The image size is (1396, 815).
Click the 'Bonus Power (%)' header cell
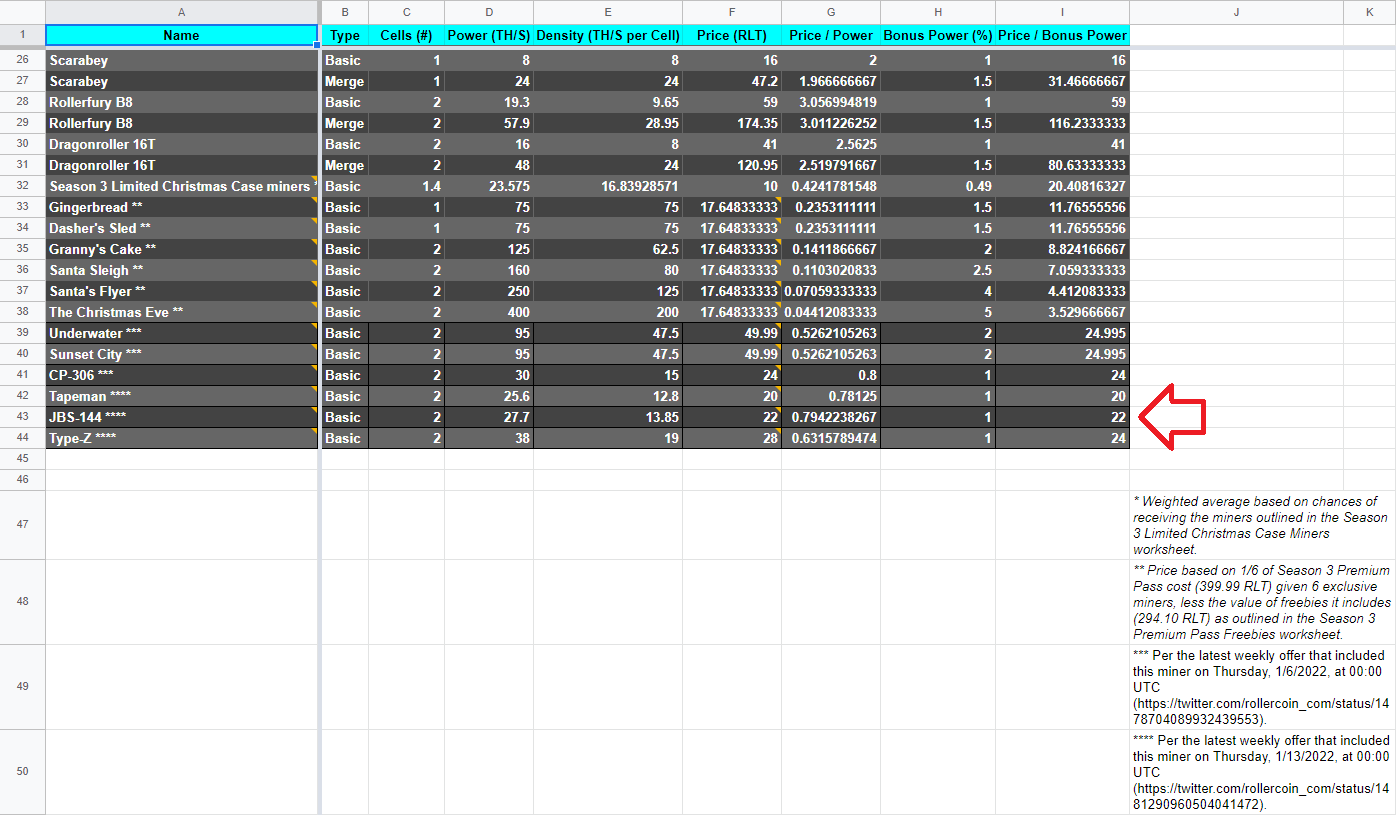click(x=938, y=35)
